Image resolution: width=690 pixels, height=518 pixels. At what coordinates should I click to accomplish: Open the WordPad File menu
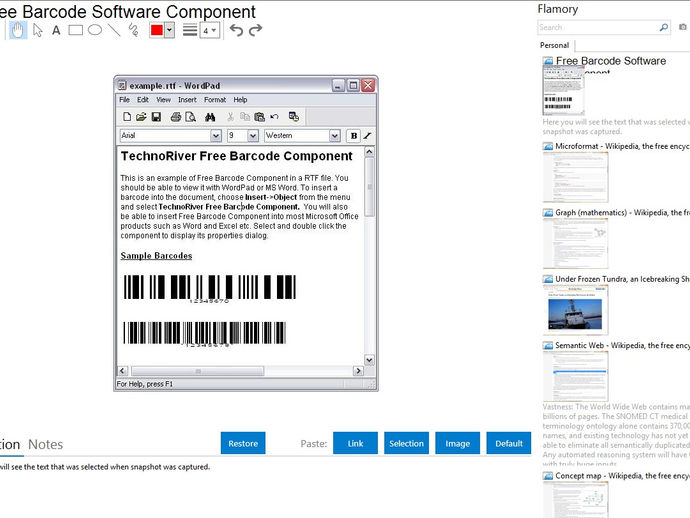point(125,100)
